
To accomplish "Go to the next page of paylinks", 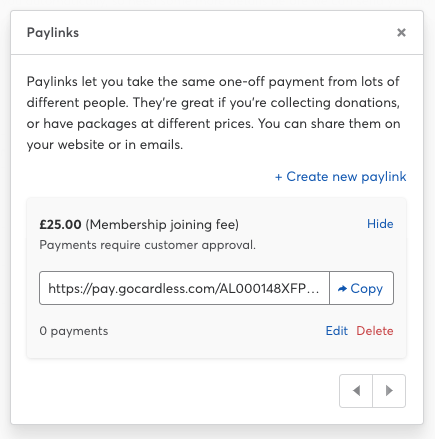I will pyautogui.click(x=389, y=391).
